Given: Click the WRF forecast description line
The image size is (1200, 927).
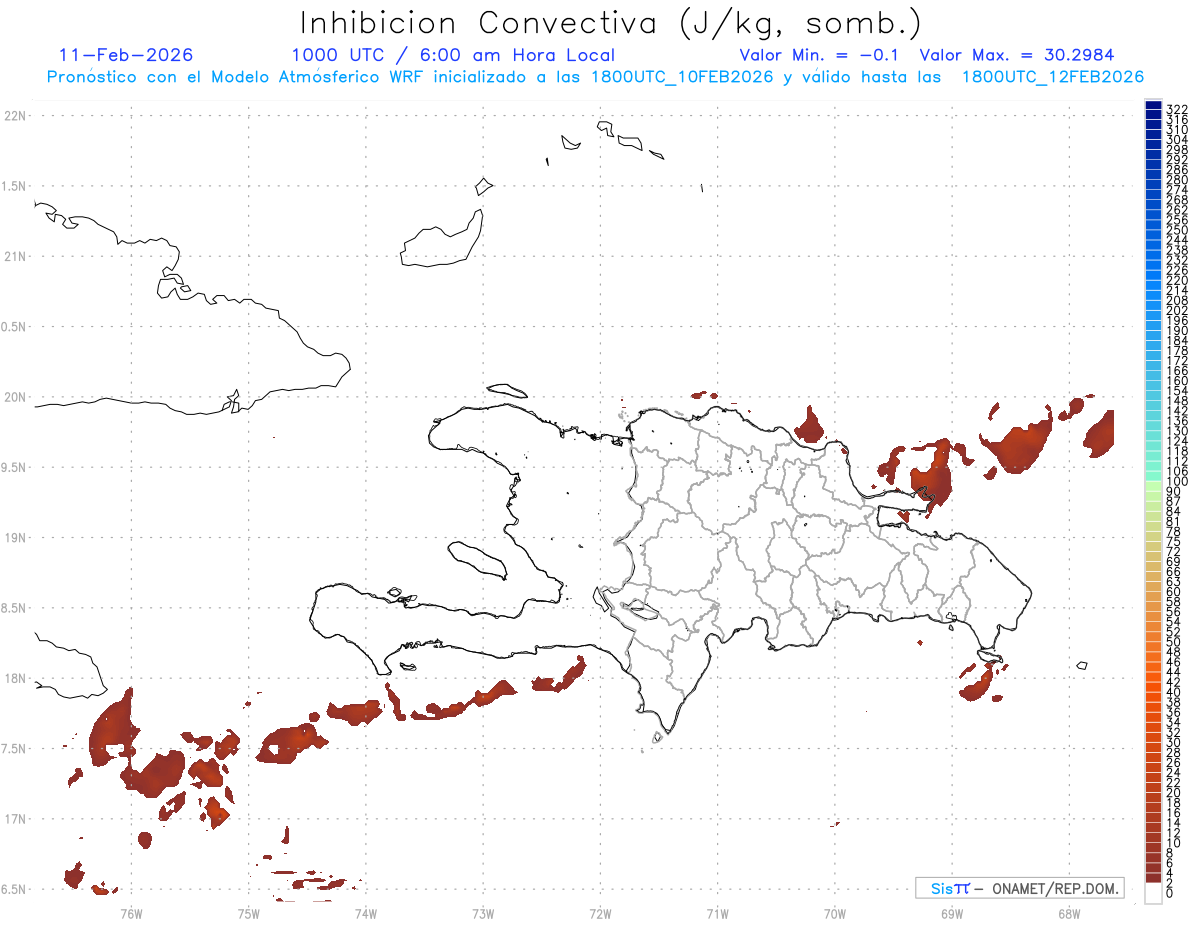Looking at the screenshot, I should pyautogui.click(x=596, y=77).
